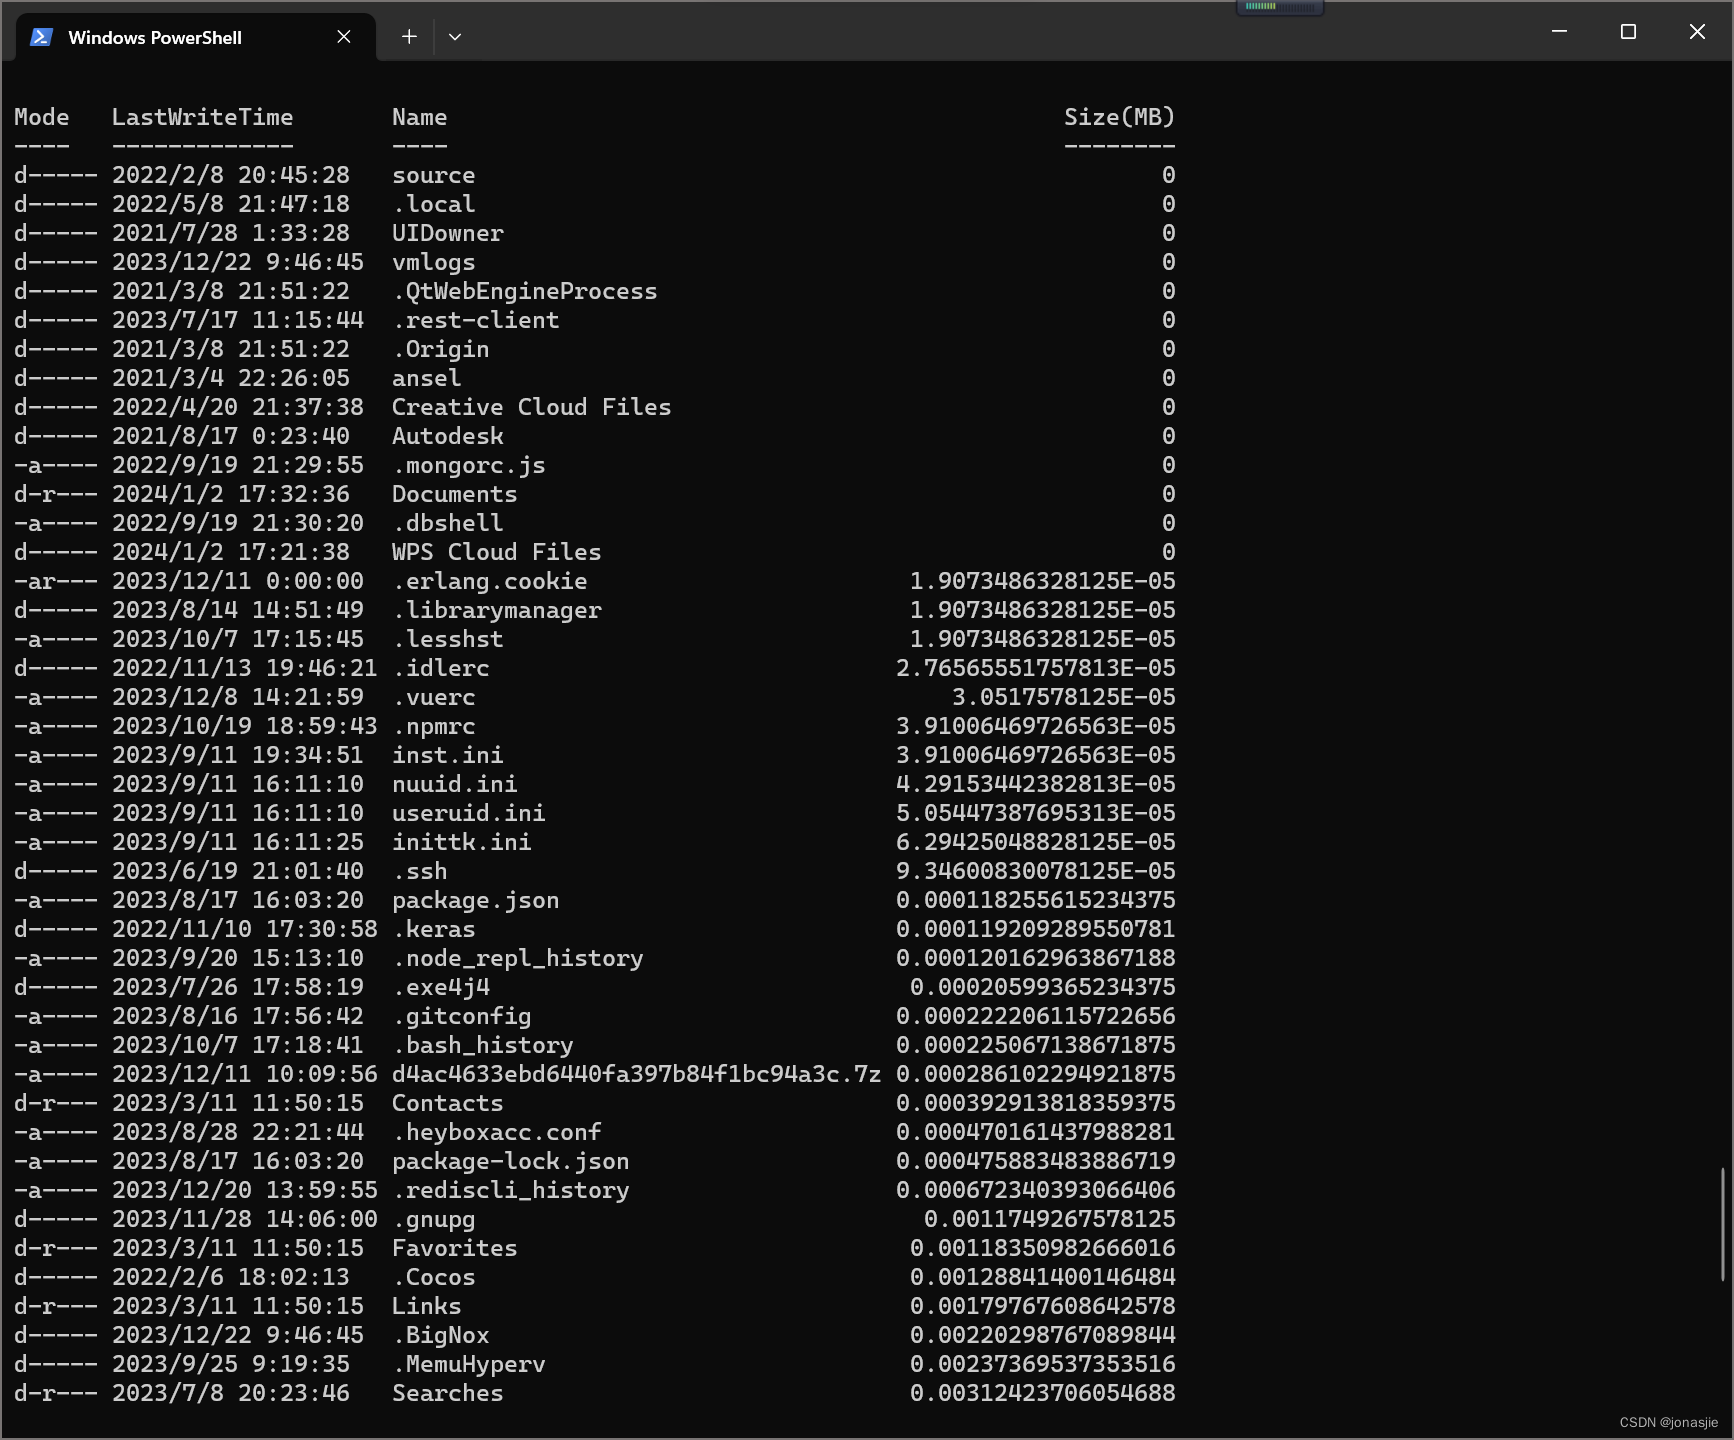Click the .gitconfig file line

(x=461, y=1016)
